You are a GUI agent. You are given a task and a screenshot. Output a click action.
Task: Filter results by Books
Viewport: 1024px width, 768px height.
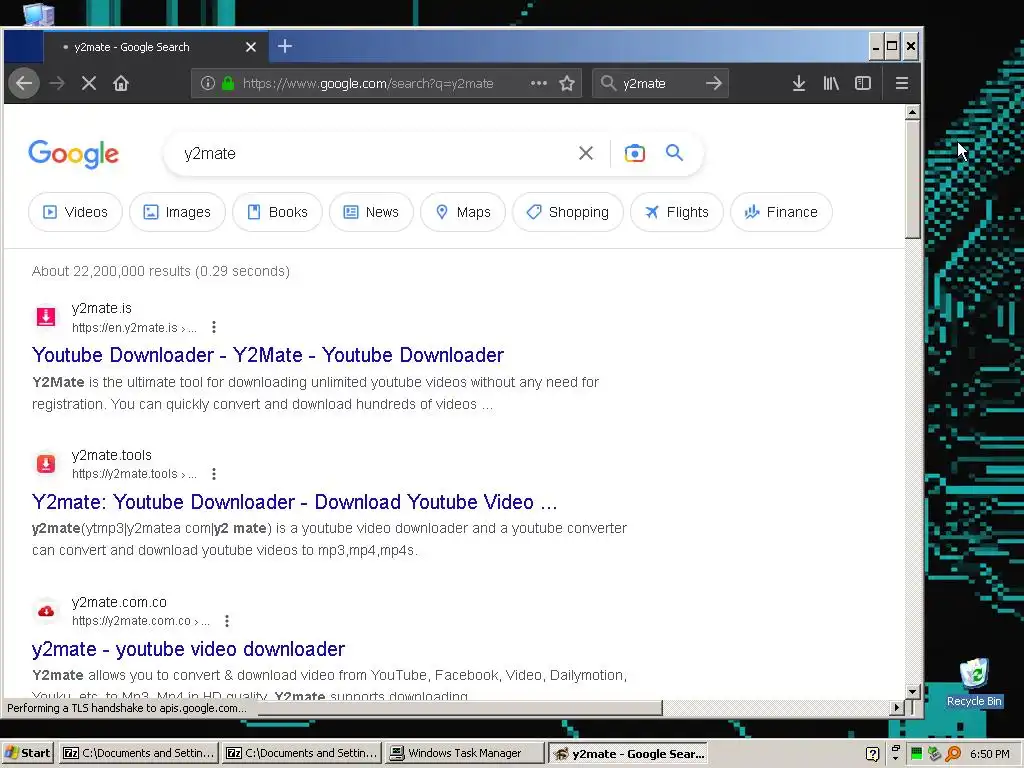pyautogui.click(x=278, y=212)
